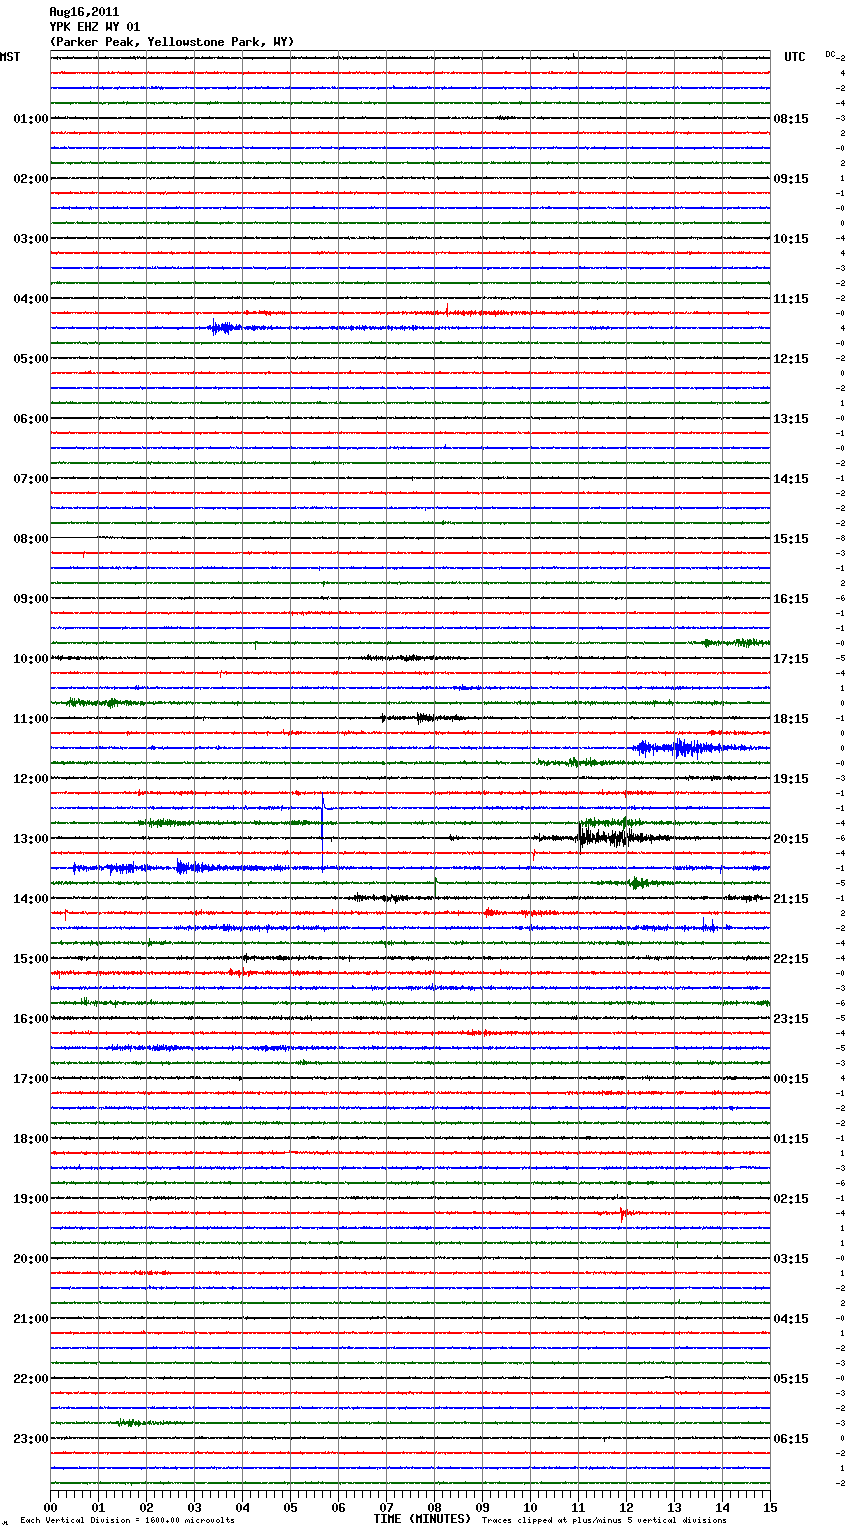Select the 14:00 MST time label
This screenshot has width=850, height=1534.
pyautogui.click(x=30, y=899)
